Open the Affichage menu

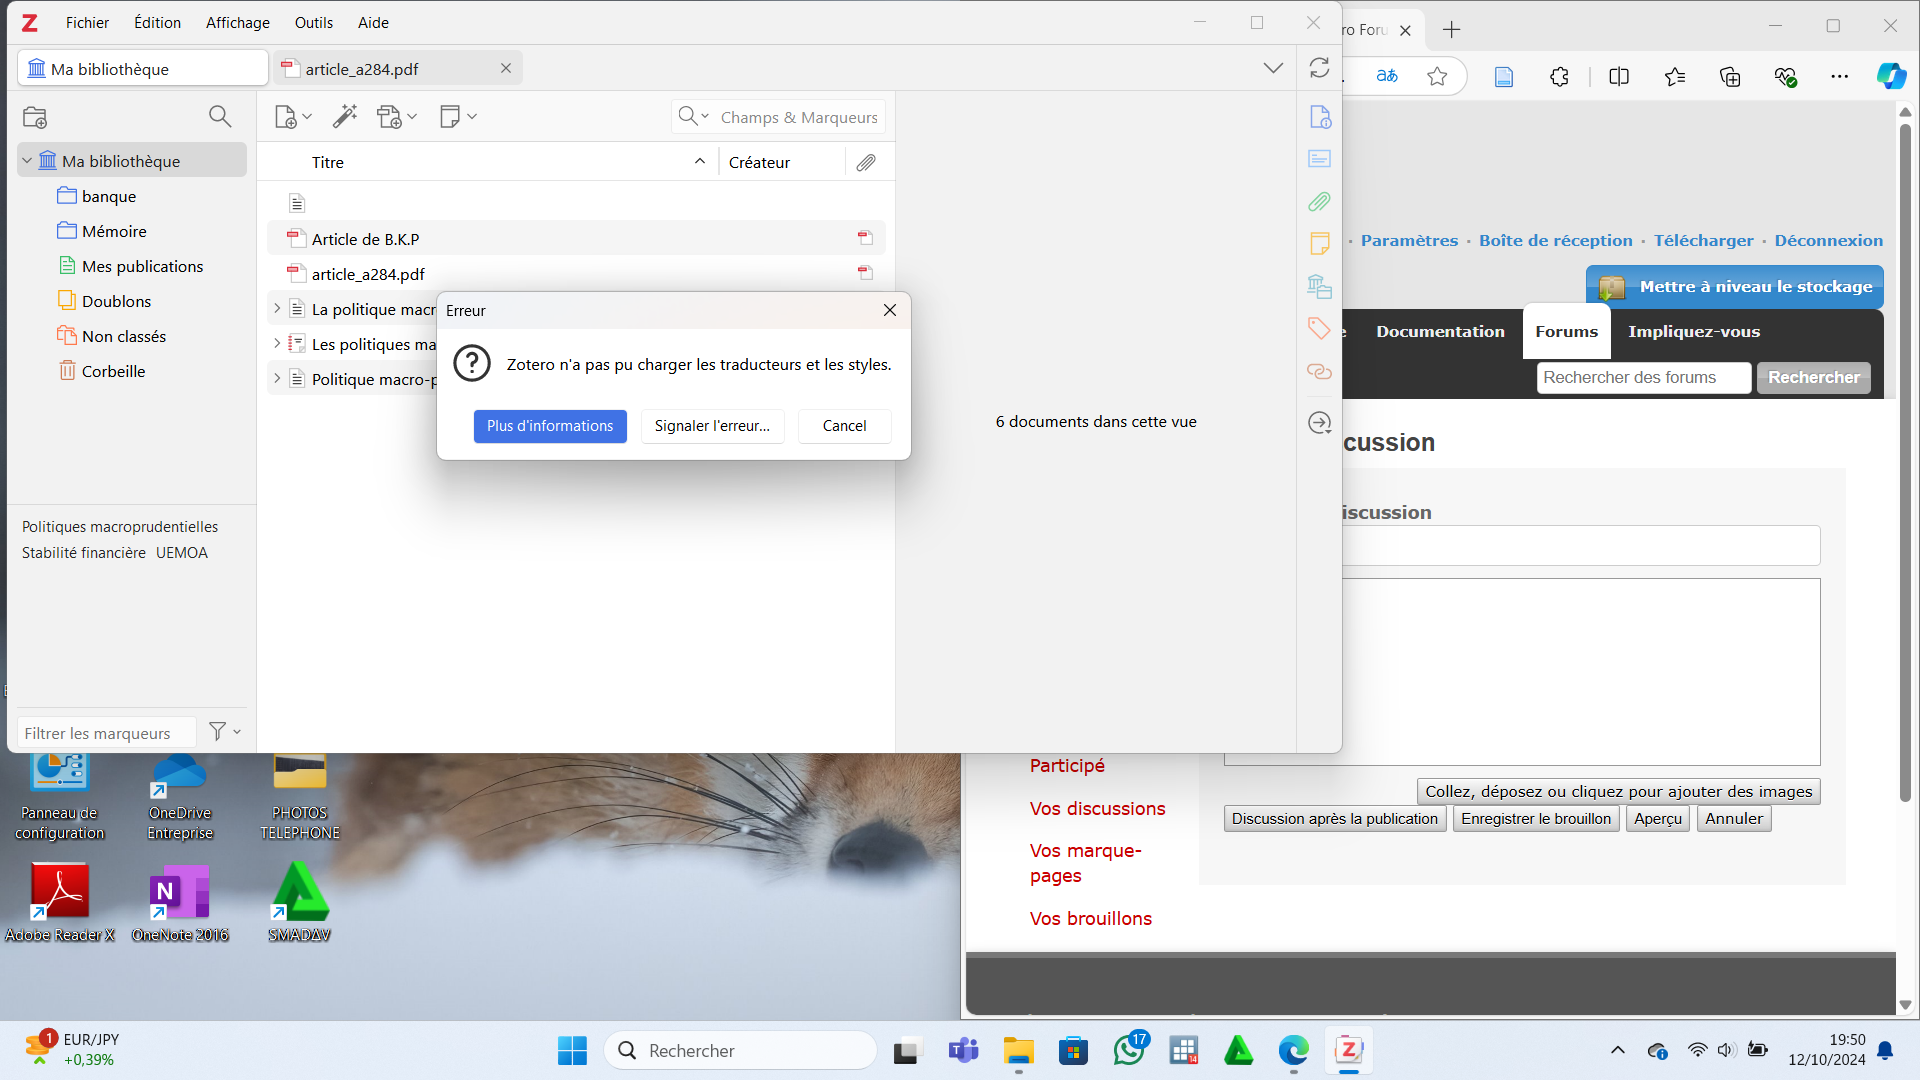pos(238,22)
